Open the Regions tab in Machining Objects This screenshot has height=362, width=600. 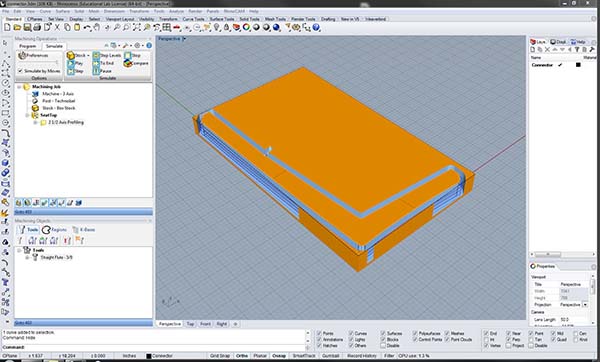click(x=54, y=230)
